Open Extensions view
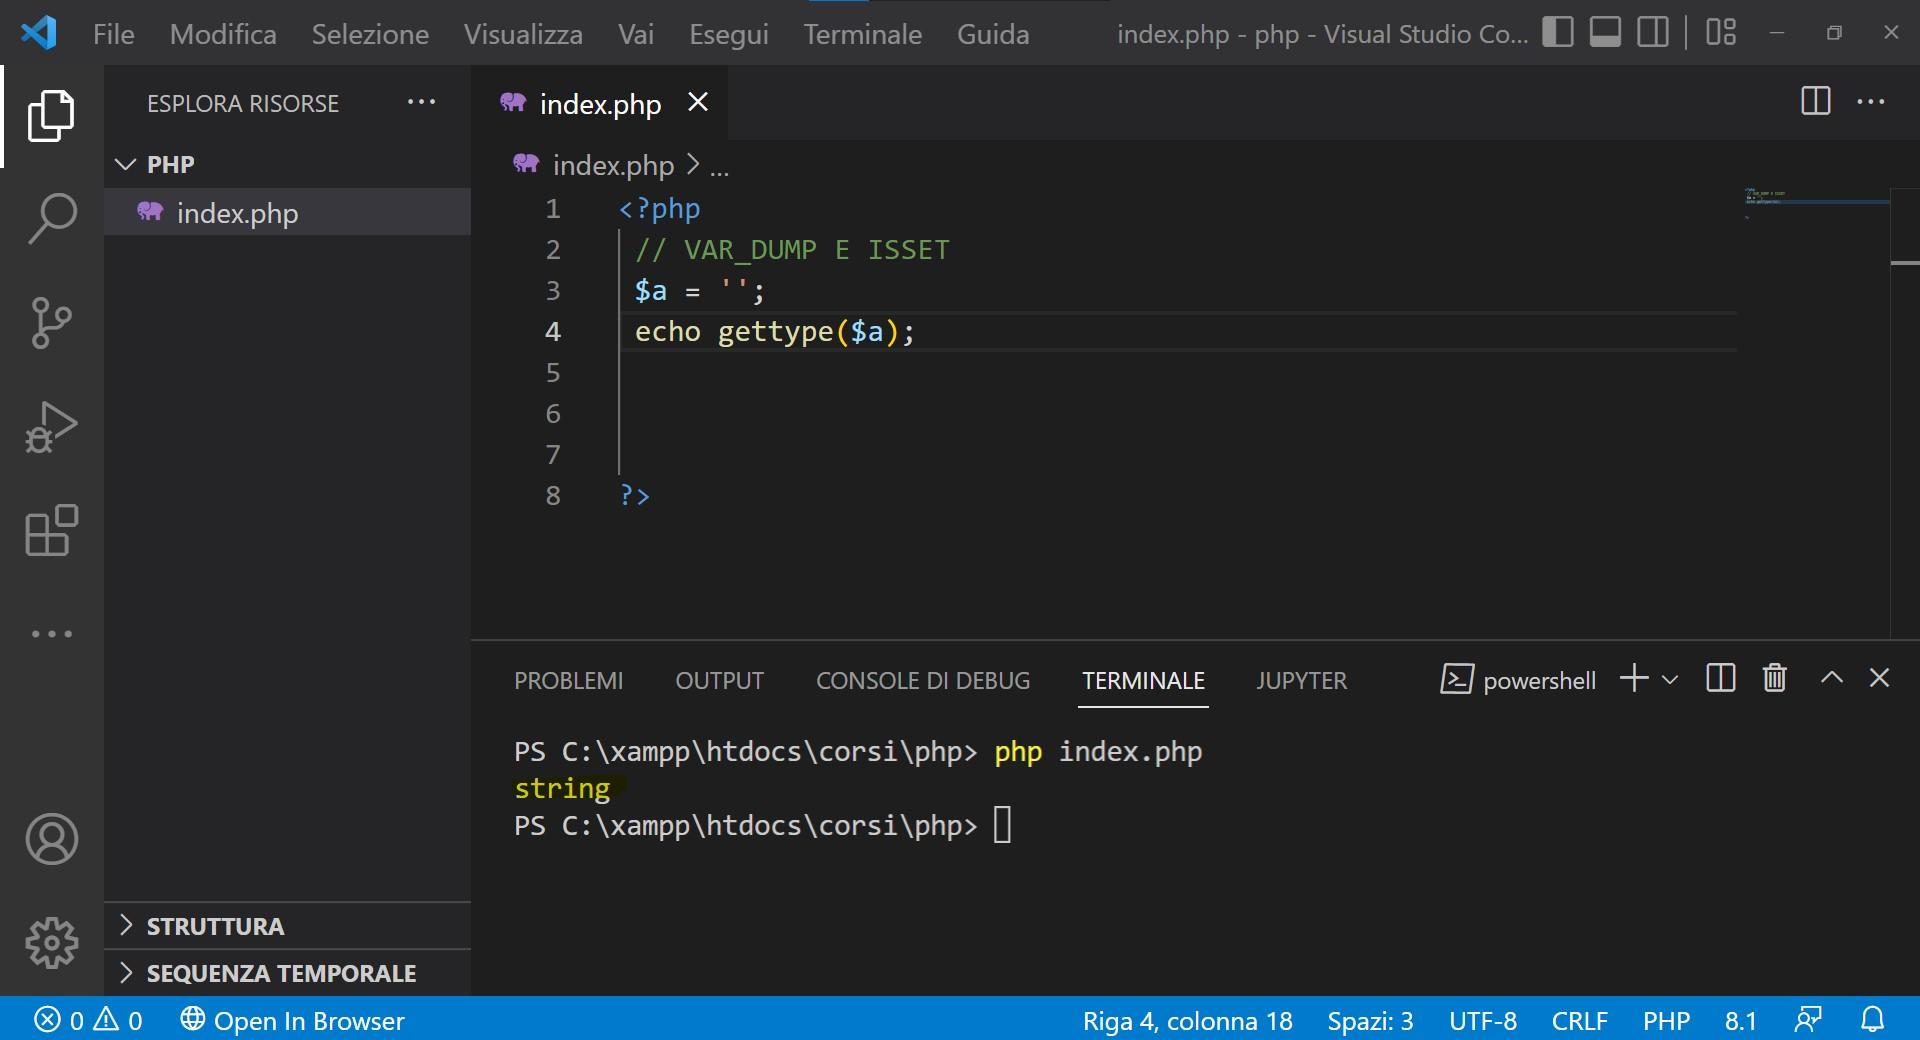The width and height of the screenshot is (1920, 1040). point(51,530)
